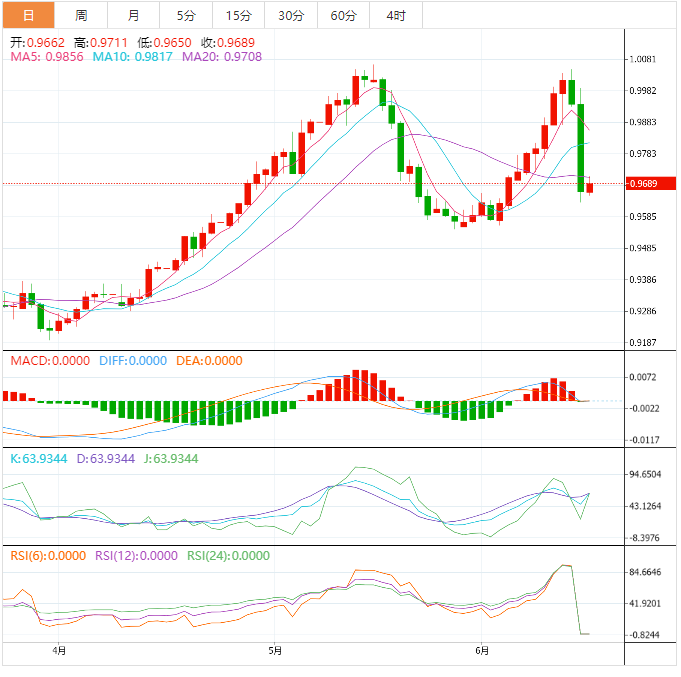
Task: Click the J:63.9344 KDJ label
Action: (x=171, y=459)
